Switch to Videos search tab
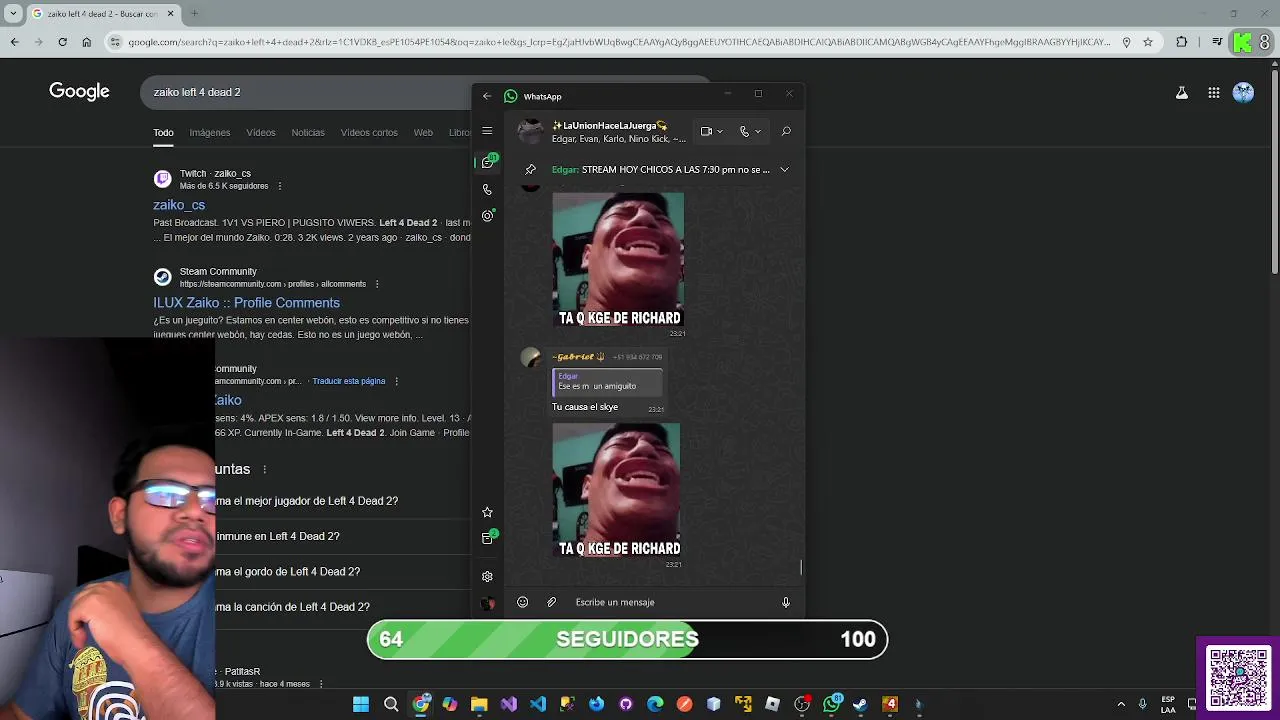The width and height of the screenshot is (1280, 720). pyautogui.click(x=261, y=132)
